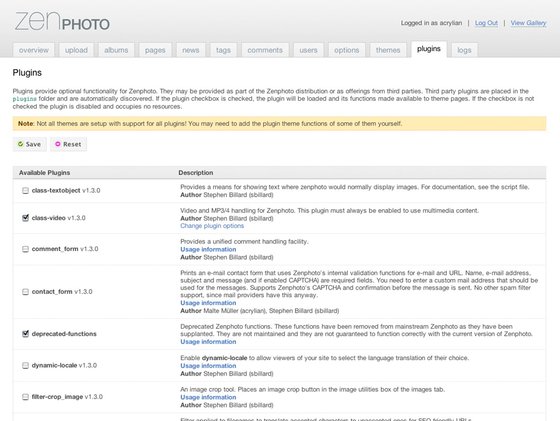Image resolution: width=560 pixels, height=421 pixels.
Task: Click the filter-crop_image plugin name
Action: pyautogui.click(x=57, y=397)
